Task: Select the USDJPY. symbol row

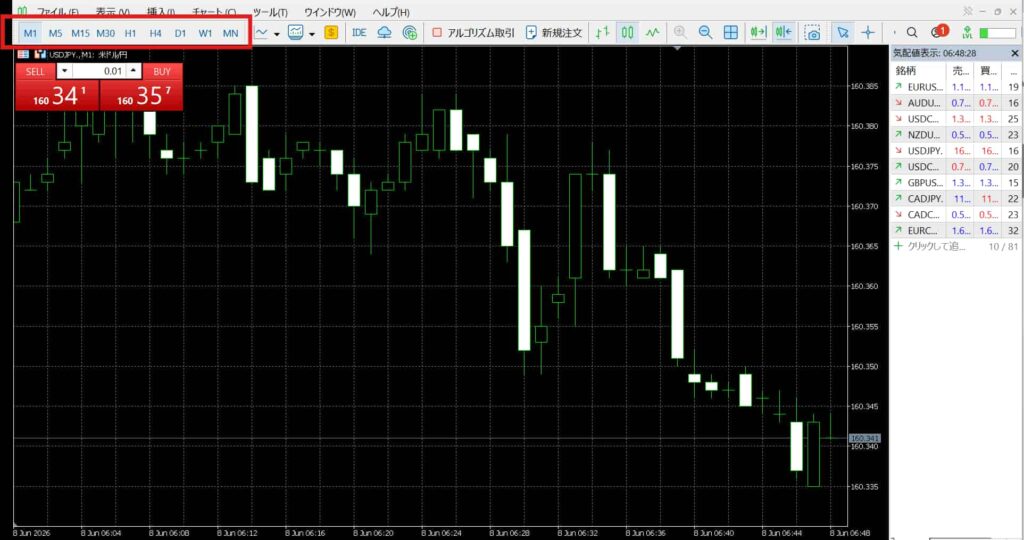Action: pyautogui.click(x=955, y=151)
